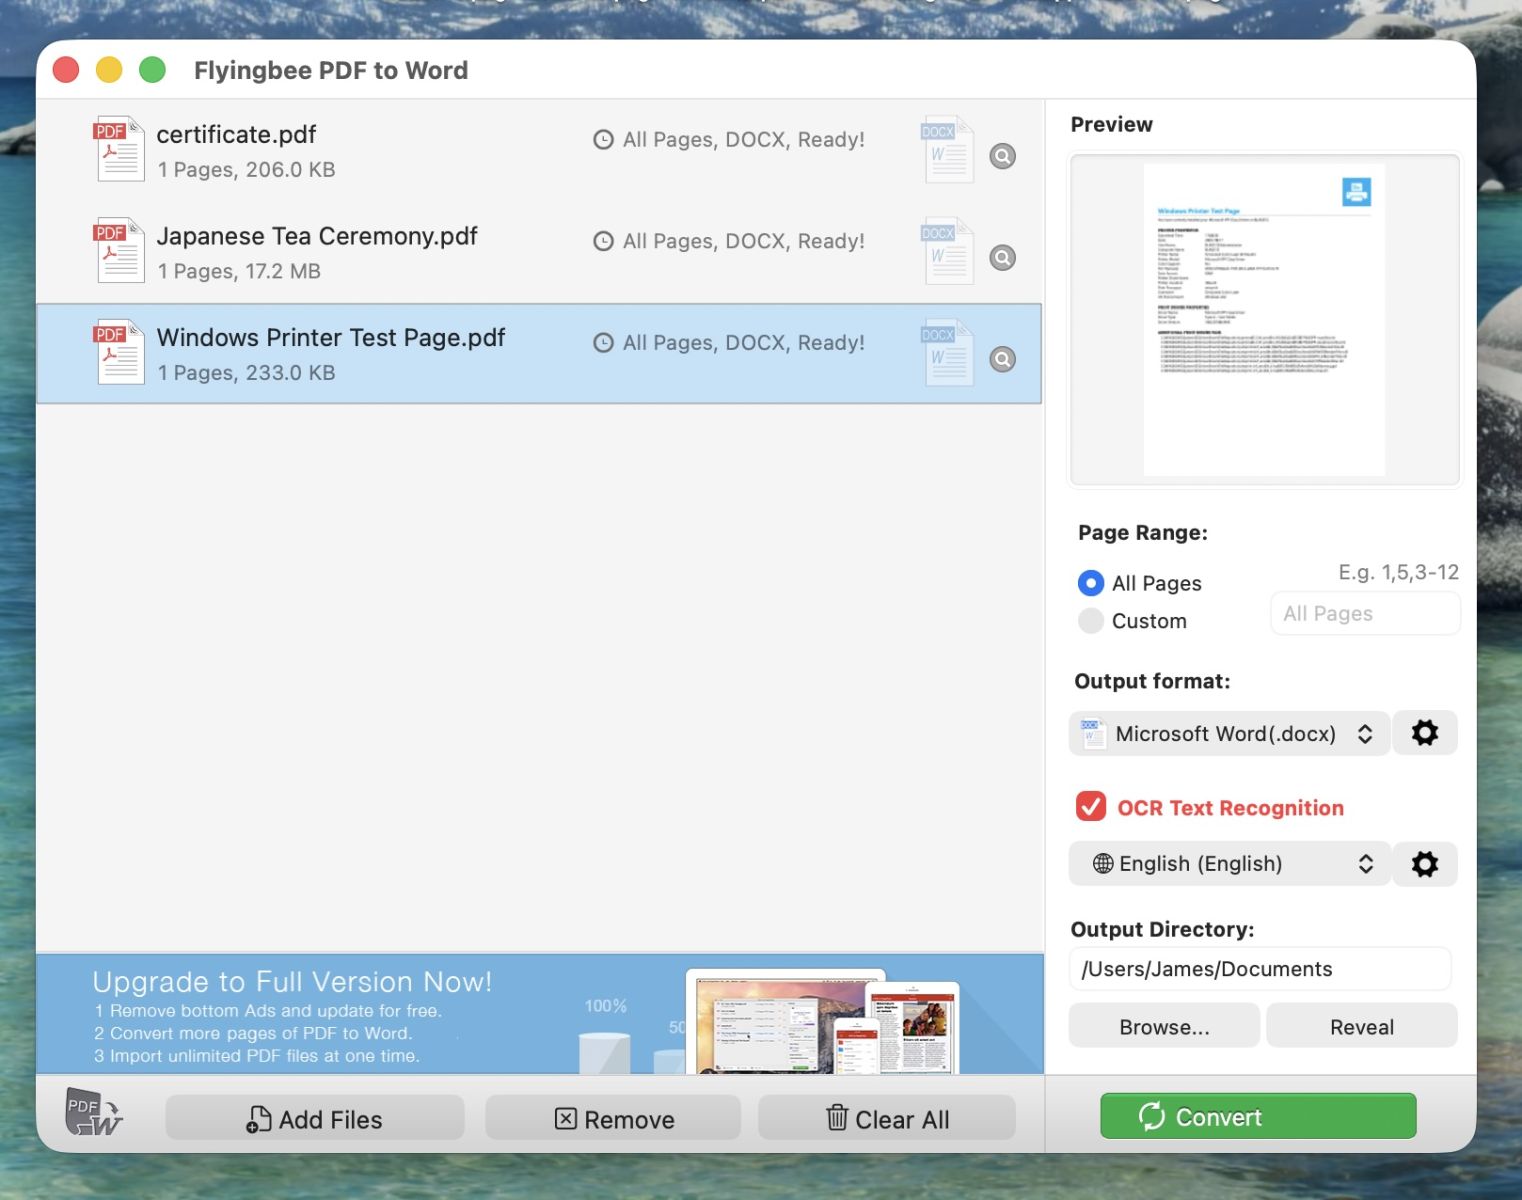
Task: Click the magnifier icon for Windows Printer Test Page.pdf
Action: (x=1003, y=359)
